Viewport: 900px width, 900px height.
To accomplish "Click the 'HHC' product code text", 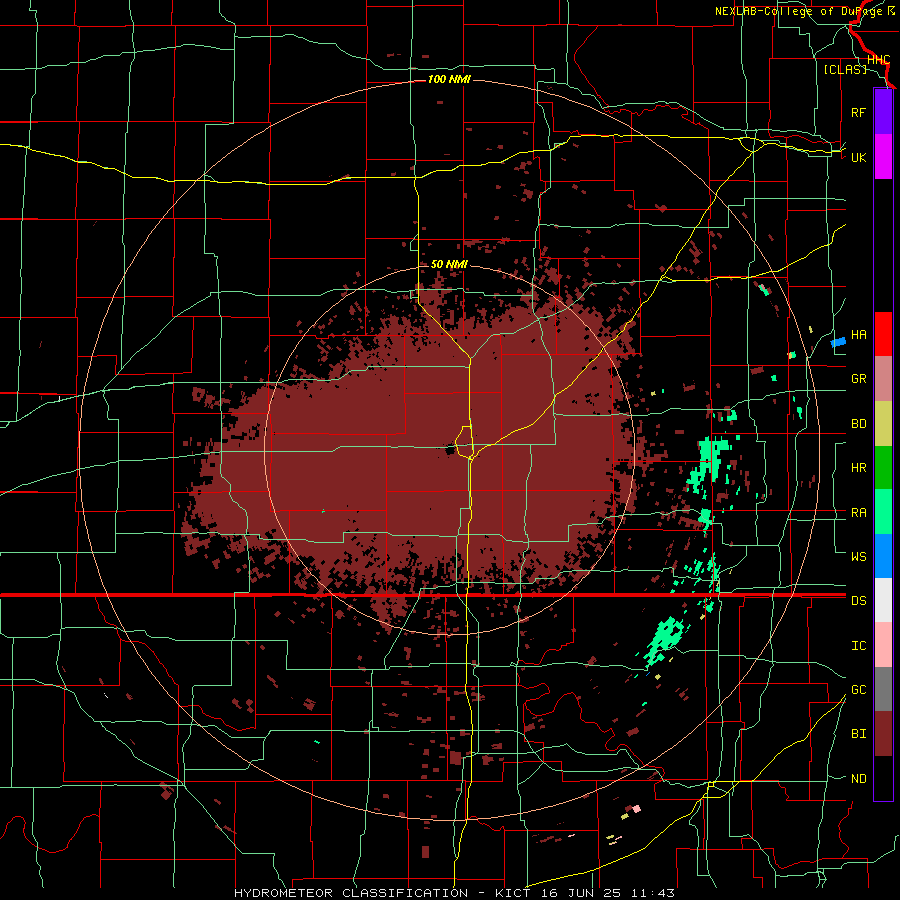I will 878,60.
